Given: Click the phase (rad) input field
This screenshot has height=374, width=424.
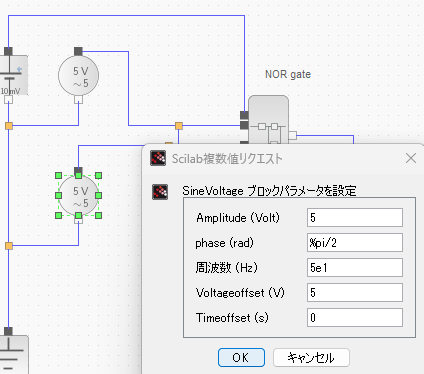Looking at the screenshot, I should [x=355, y=243].
